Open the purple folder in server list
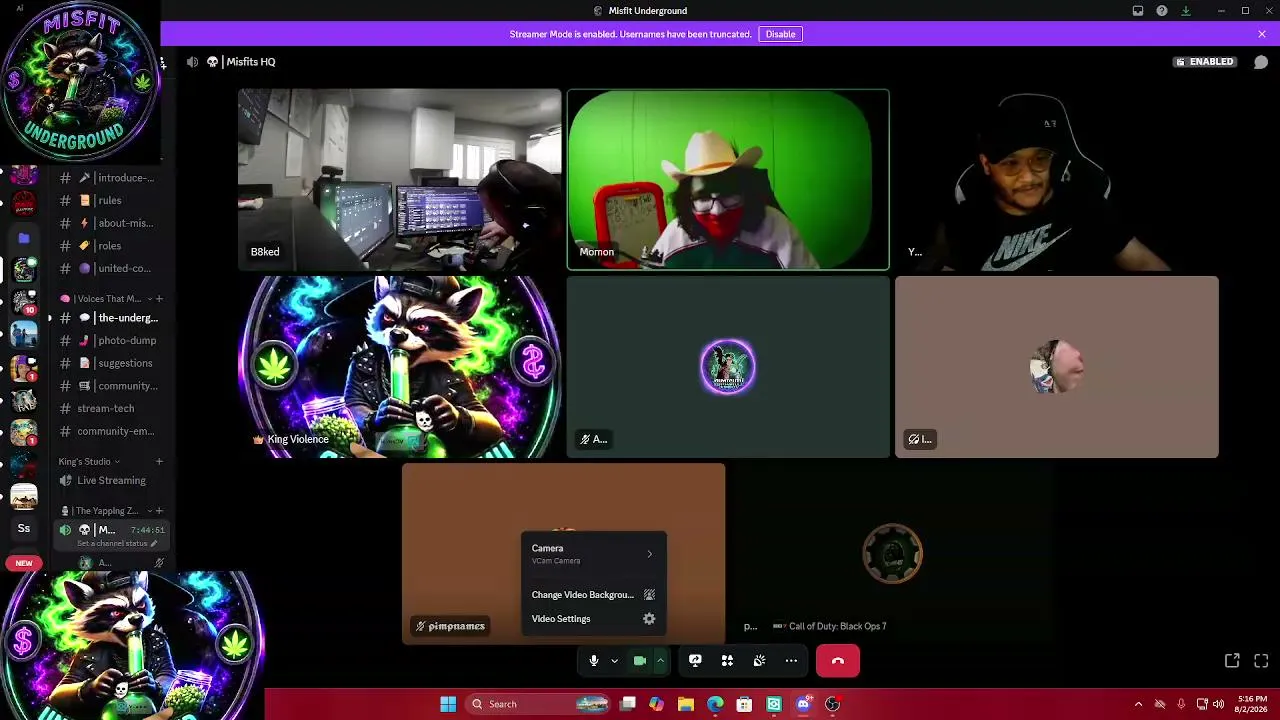This screenshot has height=720, width=1280. [x=24, y=238]
